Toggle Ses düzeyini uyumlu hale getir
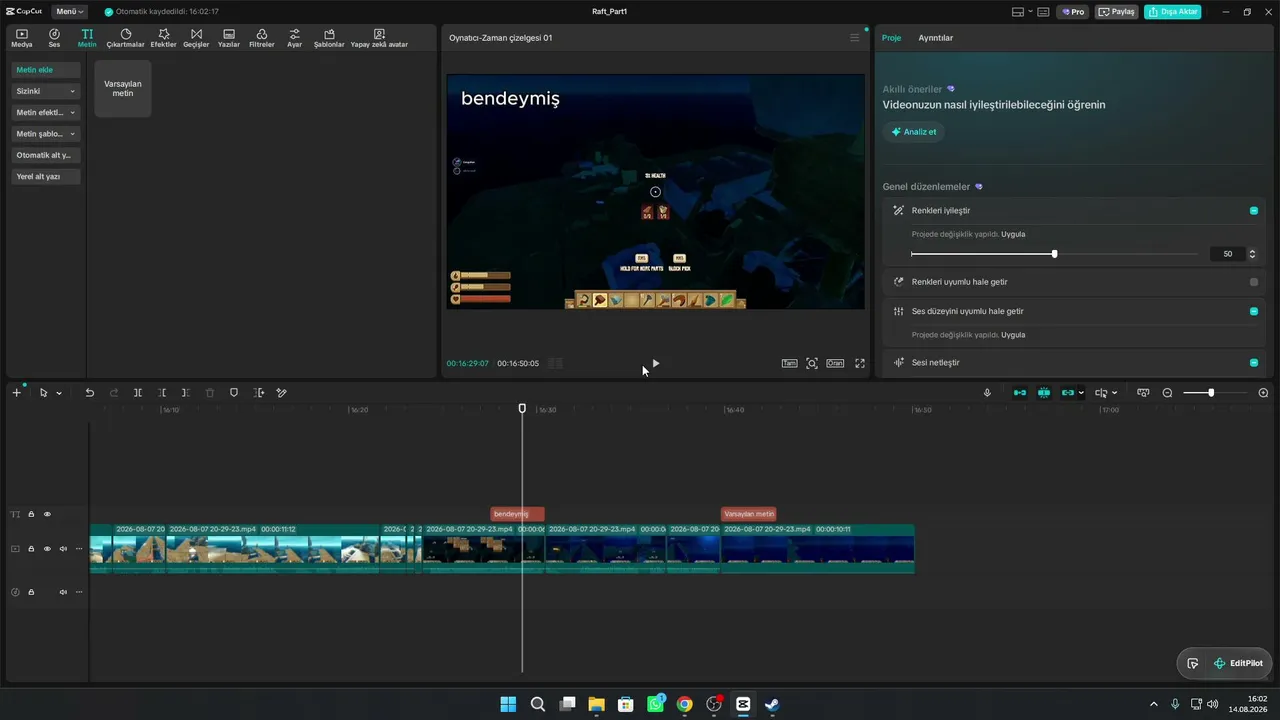Image resolution: width=1280 pixels, height=720 pixels. (x=1254, y=311)
